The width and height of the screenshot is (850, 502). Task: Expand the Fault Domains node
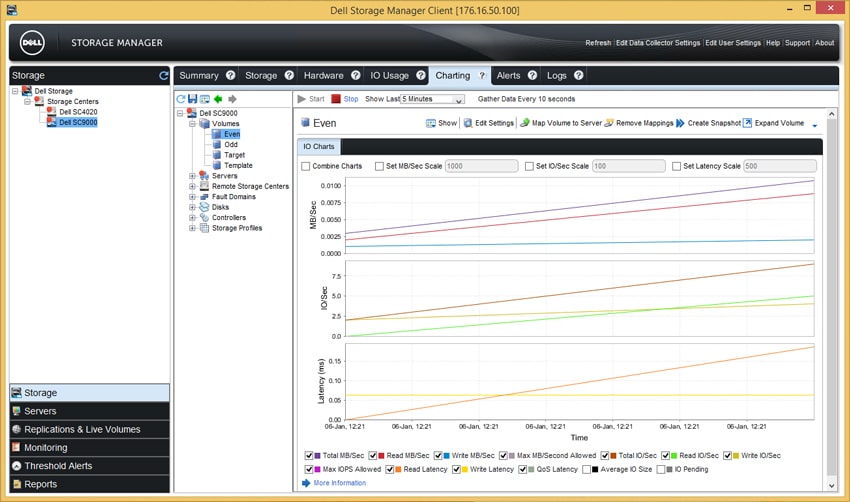tap(192, 197)
